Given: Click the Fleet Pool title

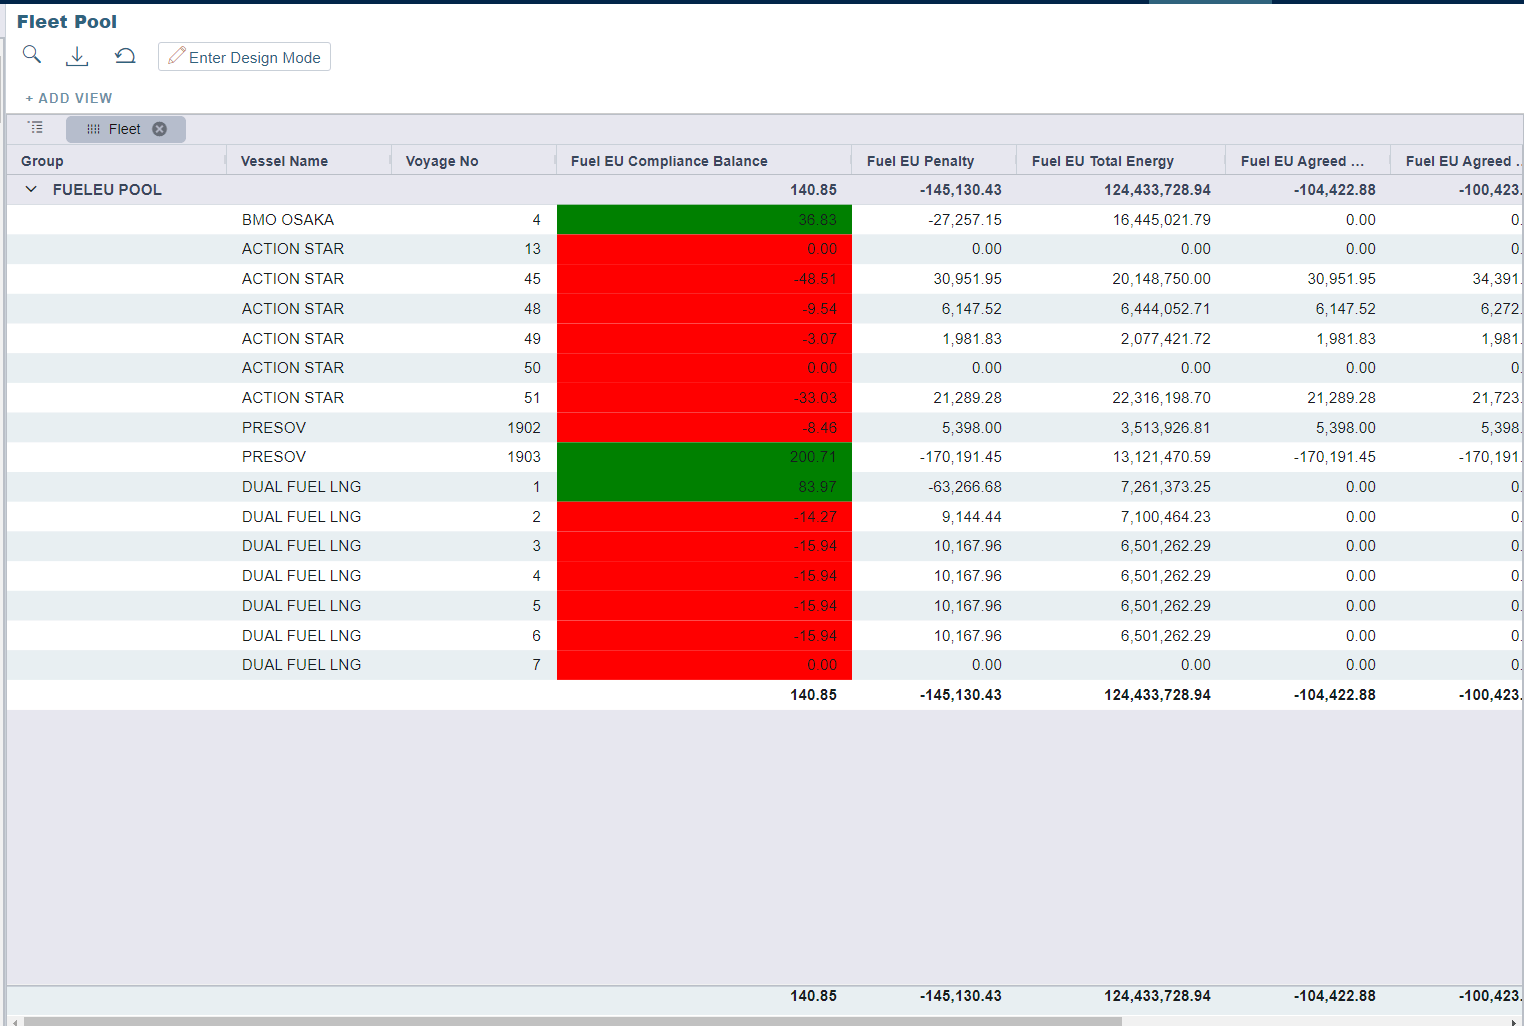Looking at the screenshot, I should pos(67,22).
